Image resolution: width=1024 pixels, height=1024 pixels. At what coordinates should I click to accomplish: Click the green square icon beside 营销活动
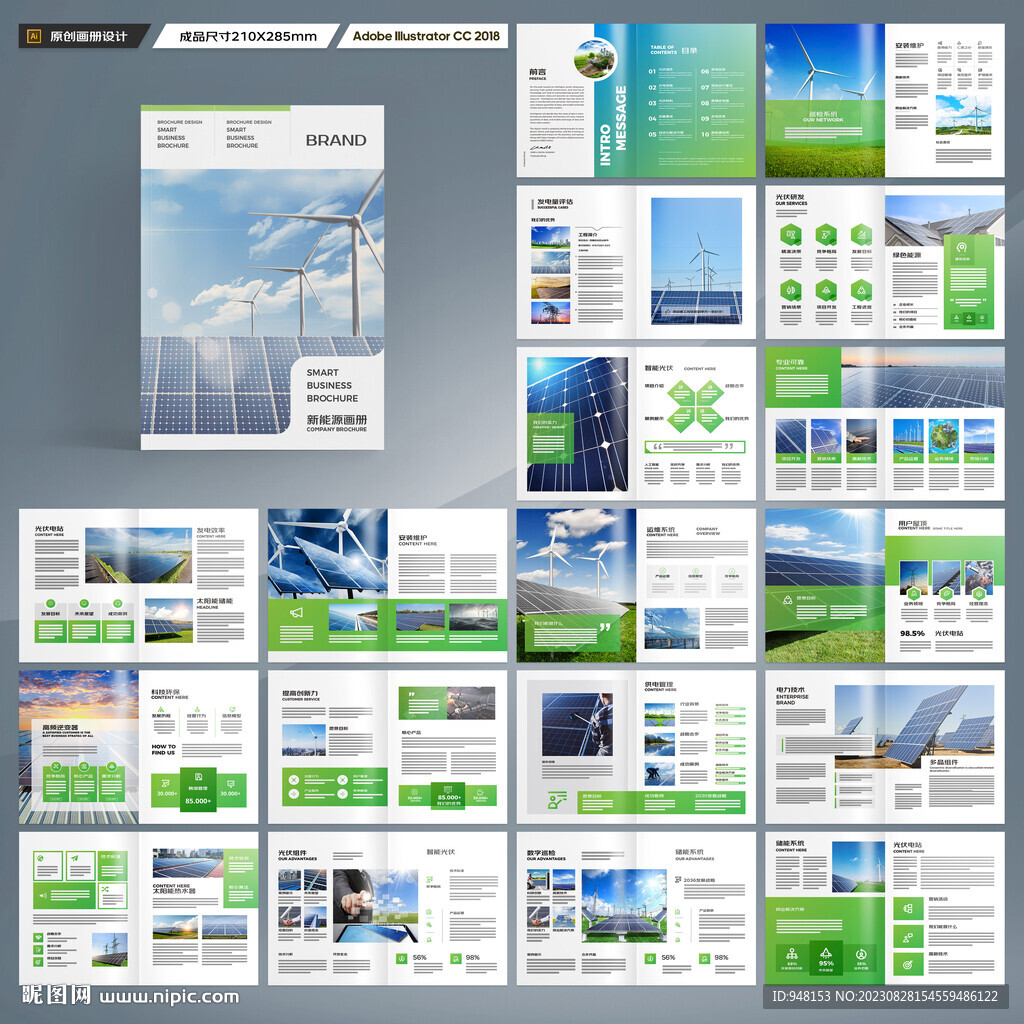click(x=908, y=908)
